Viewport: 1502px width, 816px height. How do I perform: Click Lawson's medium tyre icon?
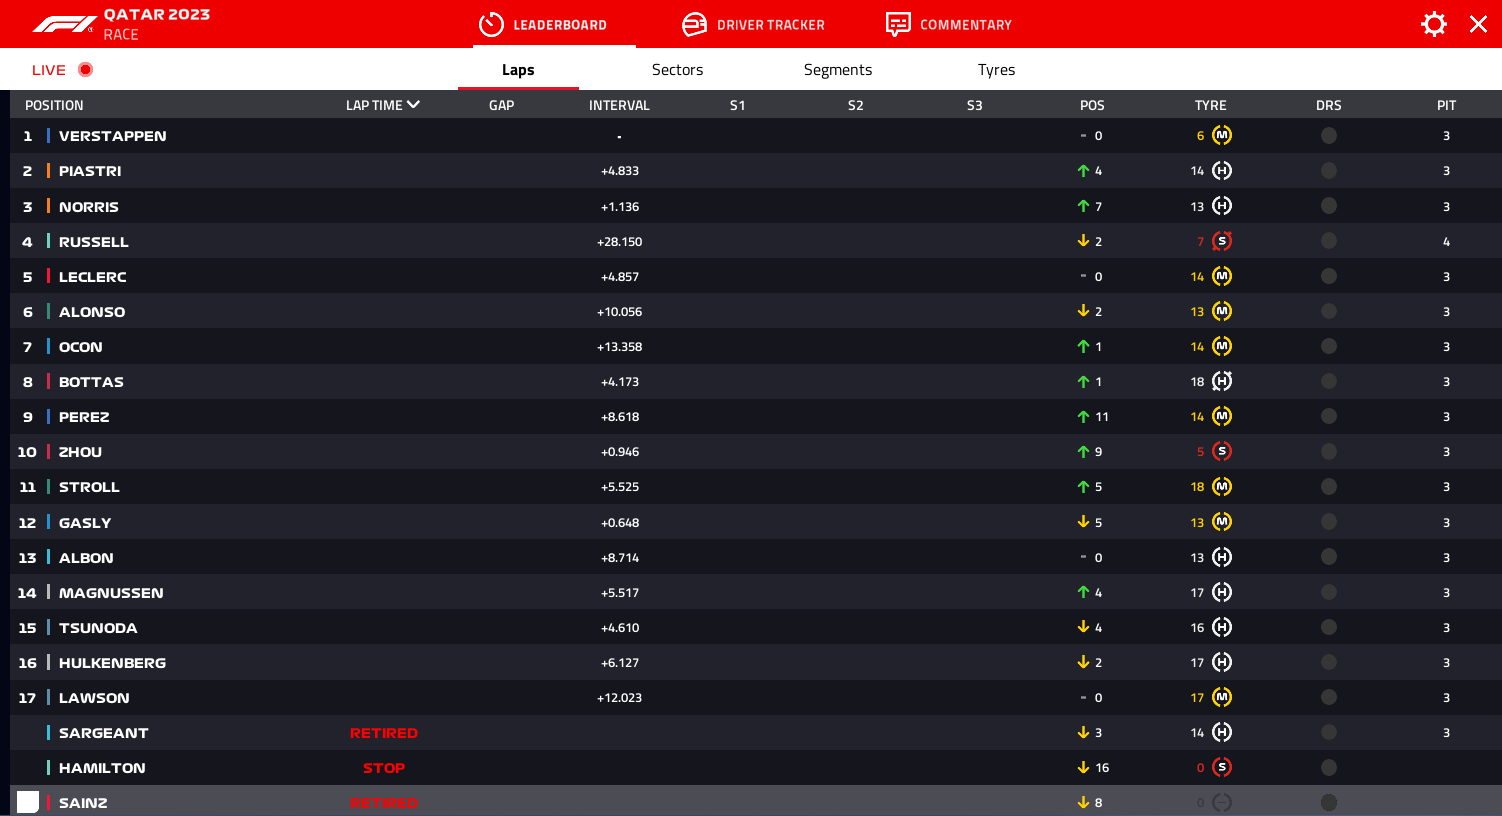pyautogui.click(x=1222, y=697)
